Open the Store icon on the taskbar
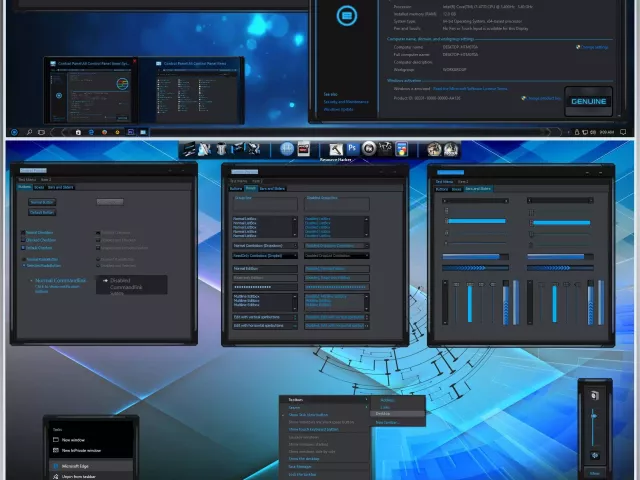This screenshot has width=640, height=480. (x=78, y=132)
